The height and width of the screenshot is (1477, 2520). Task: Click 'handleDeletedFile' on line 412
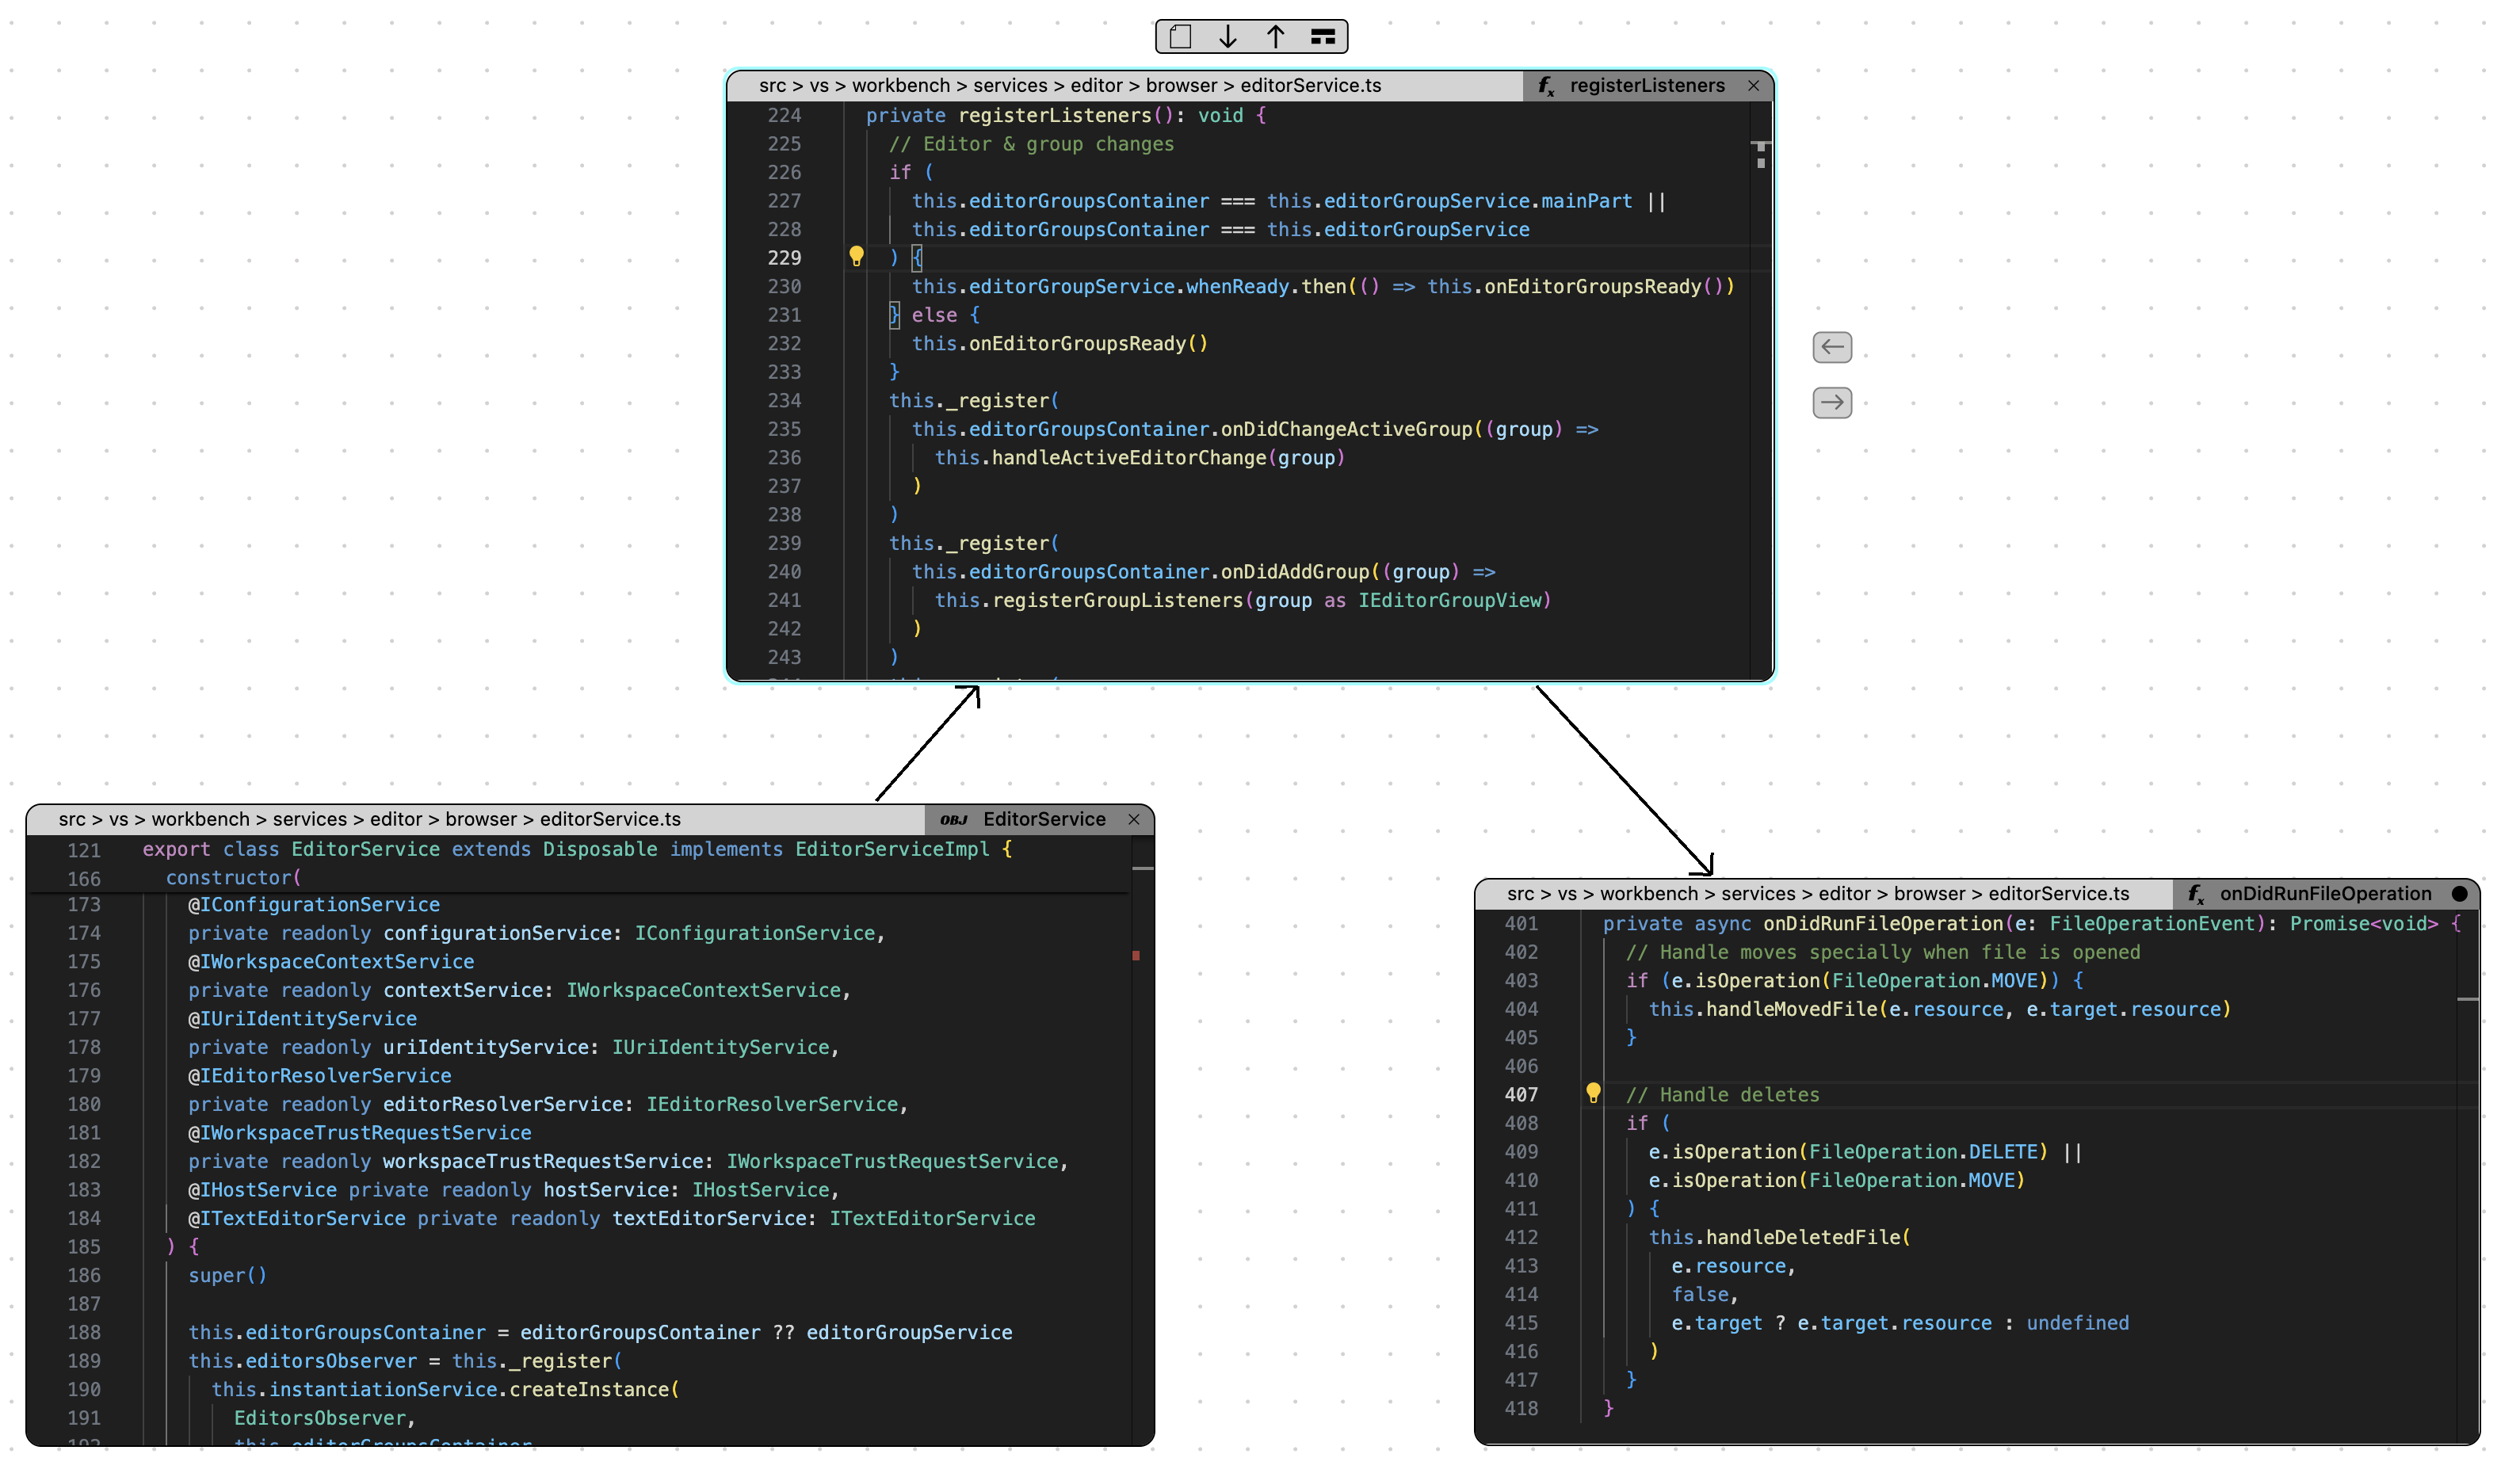pos(1803,1238)
